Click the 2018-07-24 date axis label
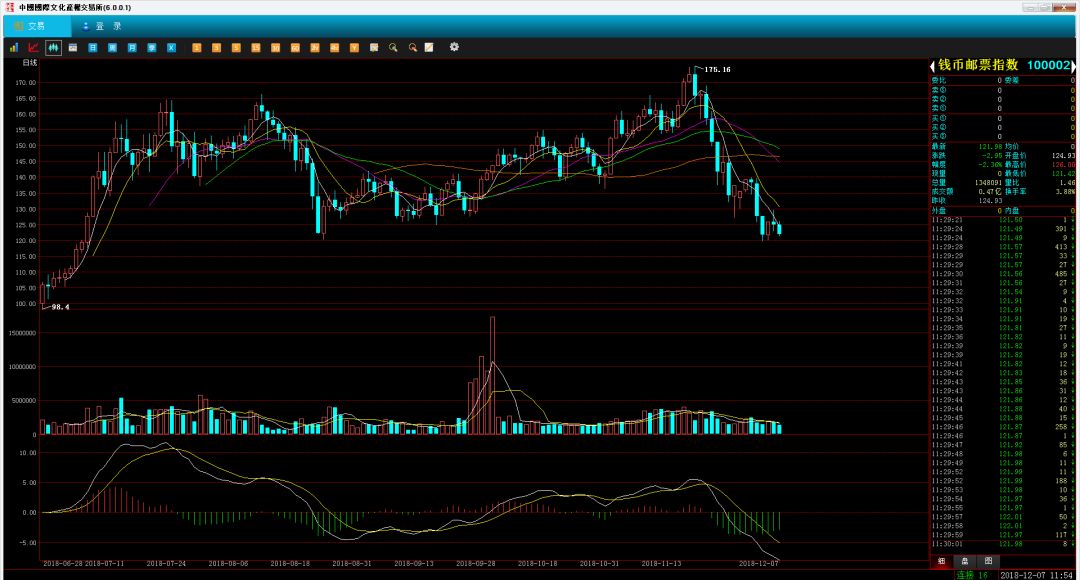Screen dimensions: 1080x580 pos(166,563)
